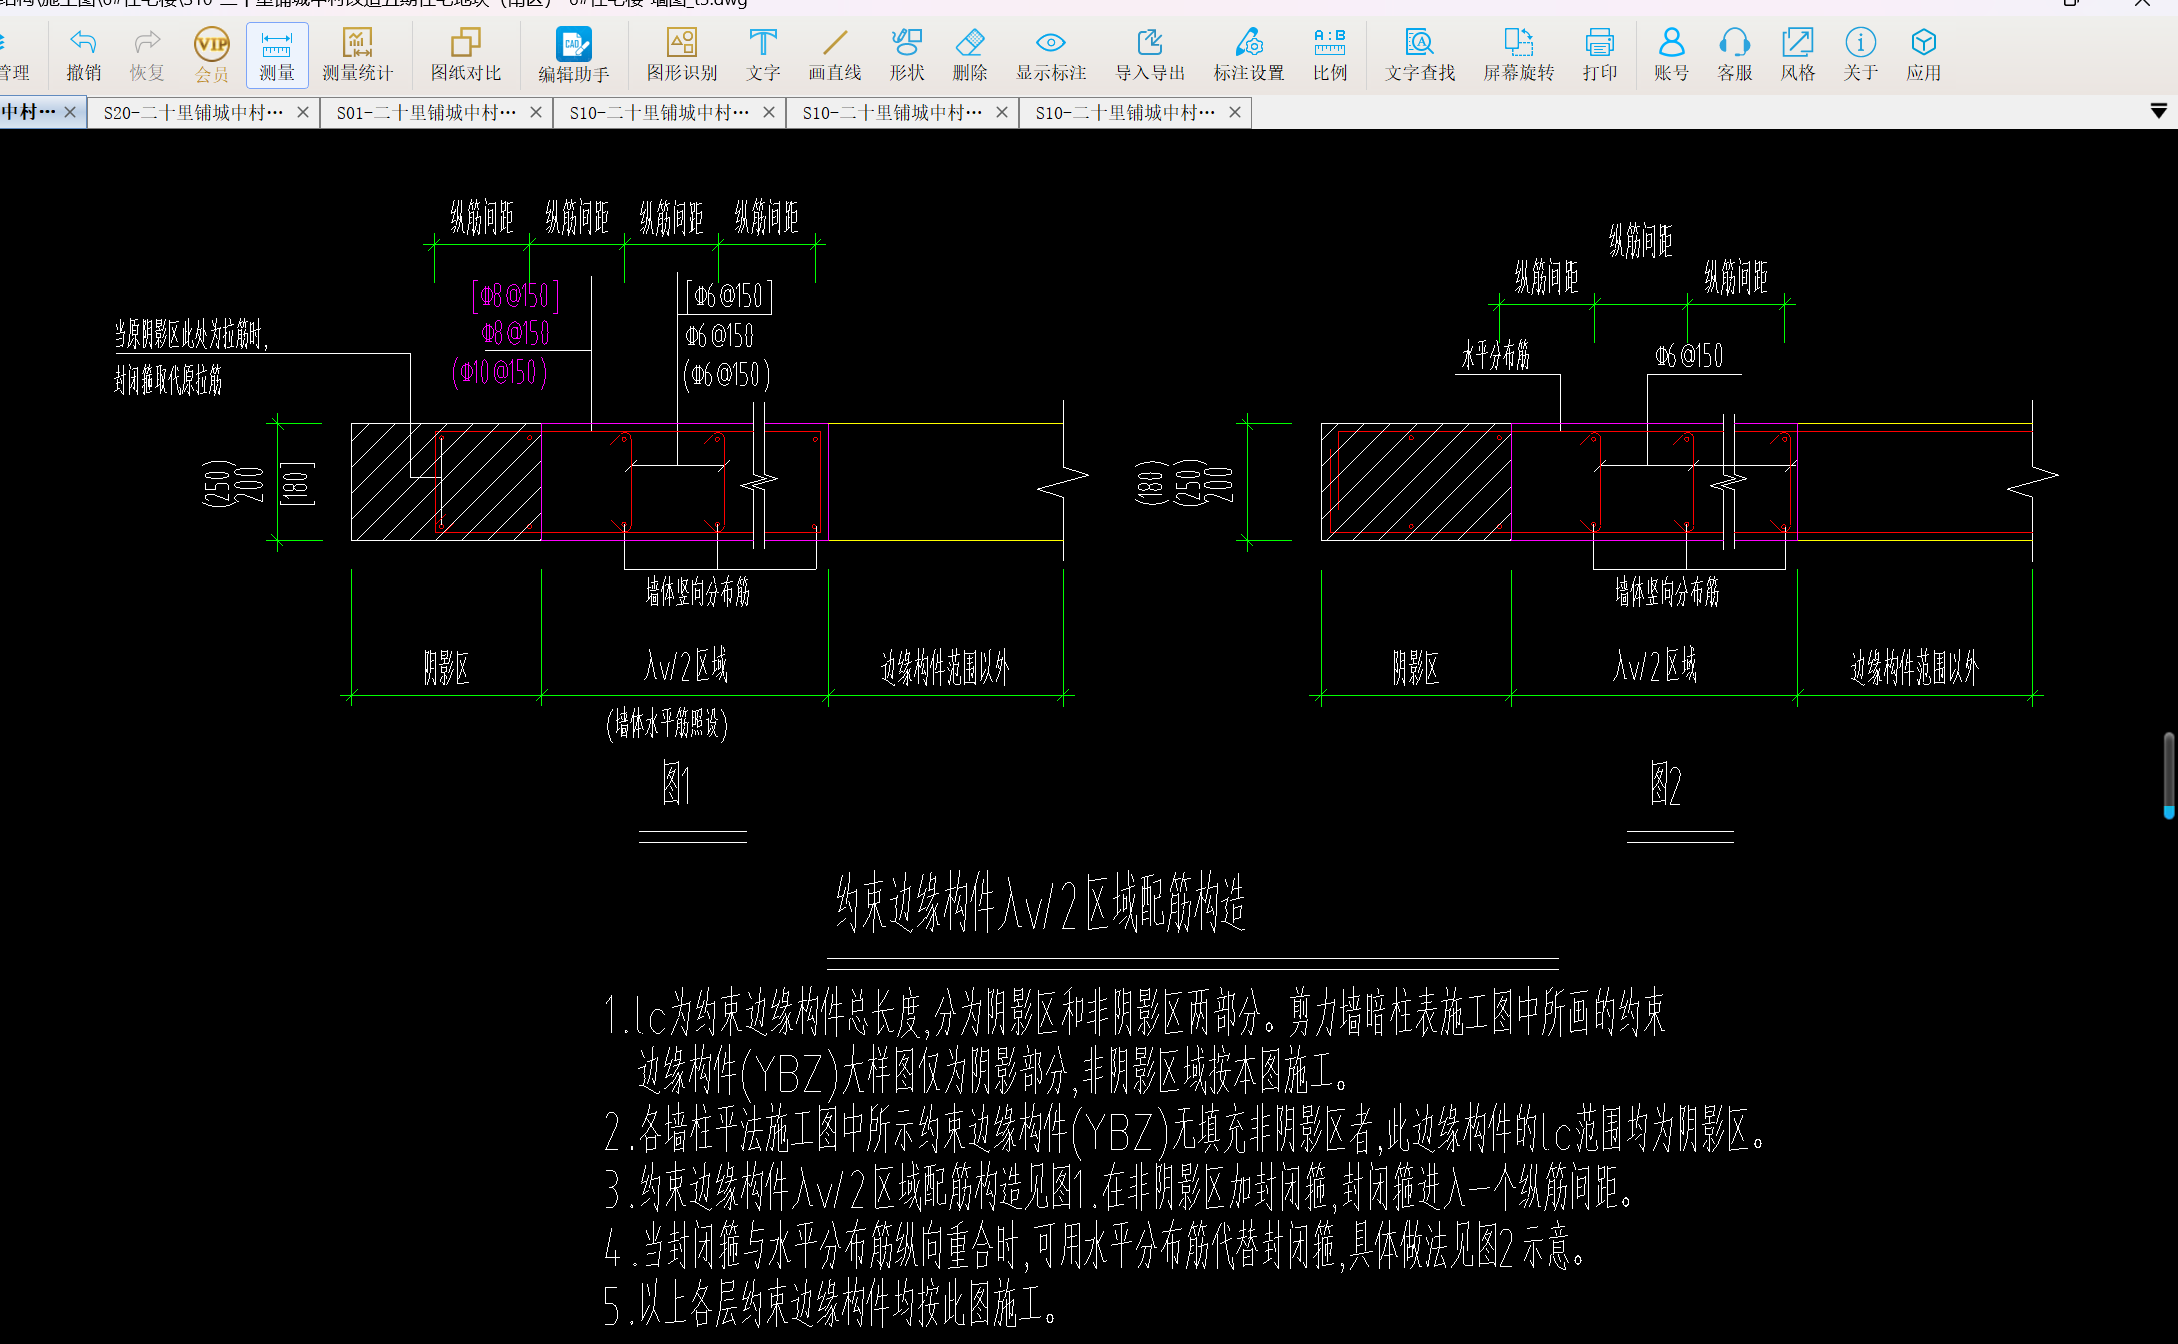Close the last S10 drawing tab
The width and height of the screenshot is (2178, 1344).
point(1235,113)
